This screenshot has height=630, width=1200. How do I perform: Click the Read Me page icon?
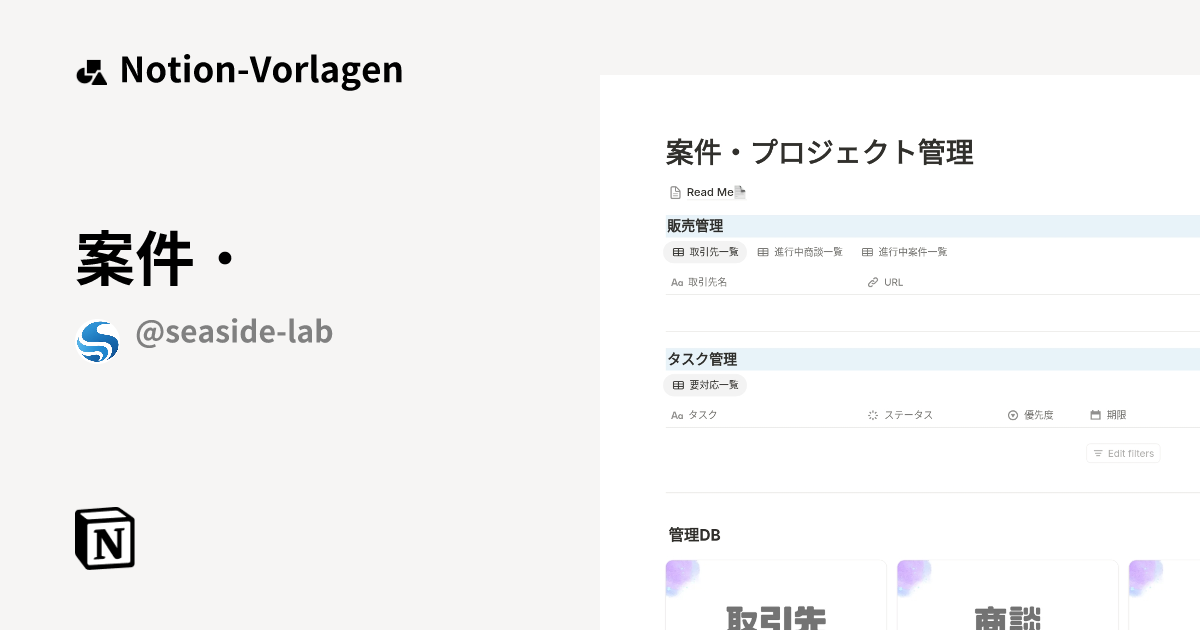pos(674,192)
